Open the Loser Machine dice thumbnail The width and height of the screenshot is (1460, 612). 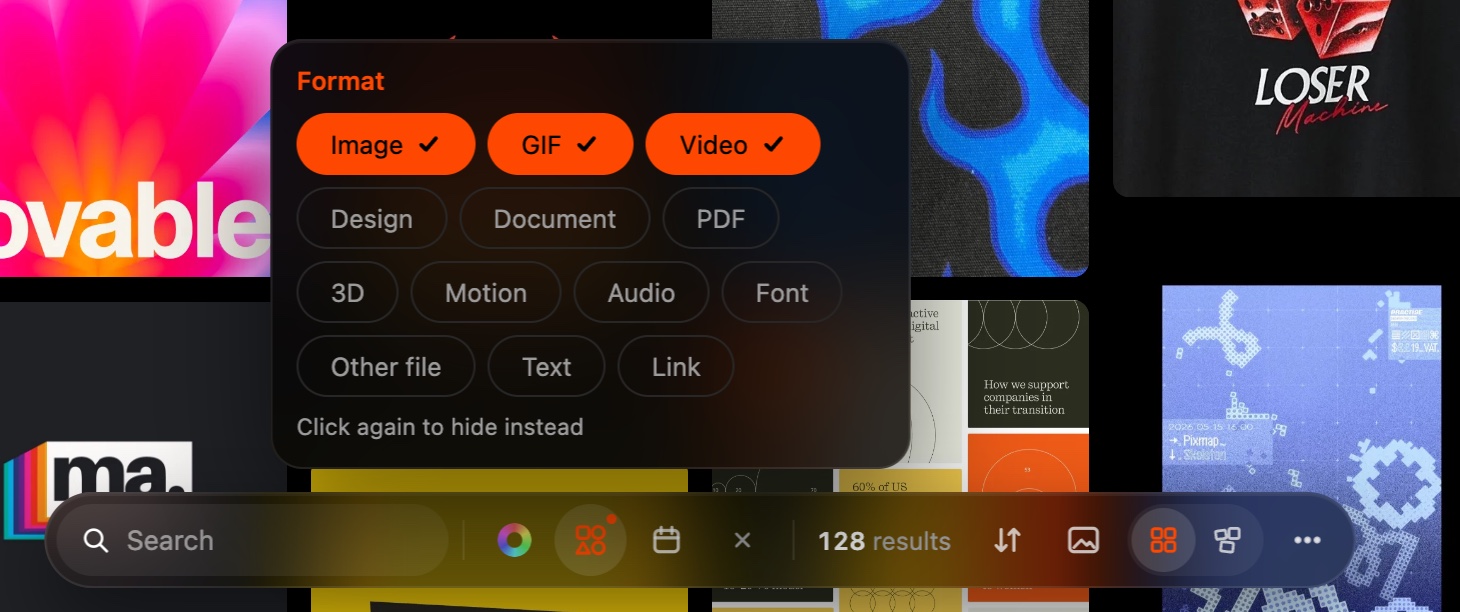pos(1286,98)
